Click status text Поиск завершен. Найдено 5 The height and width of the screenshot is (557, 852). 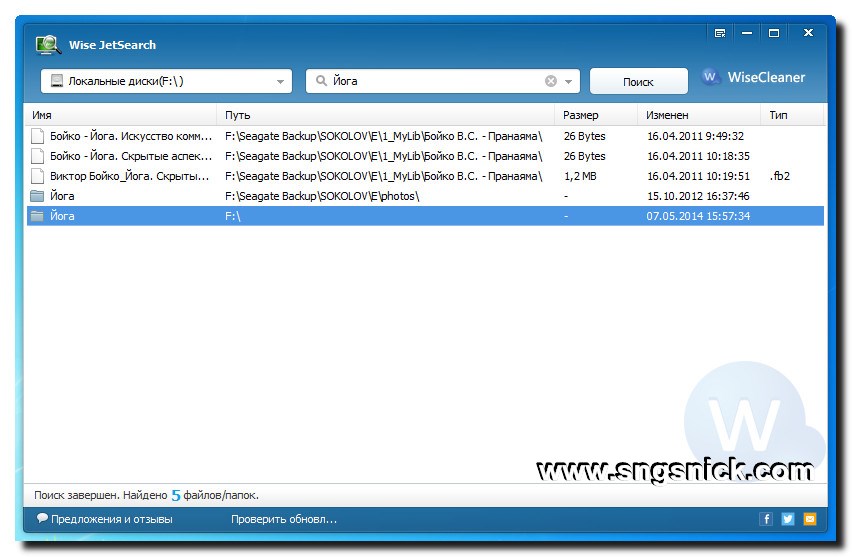coord(107,495)
